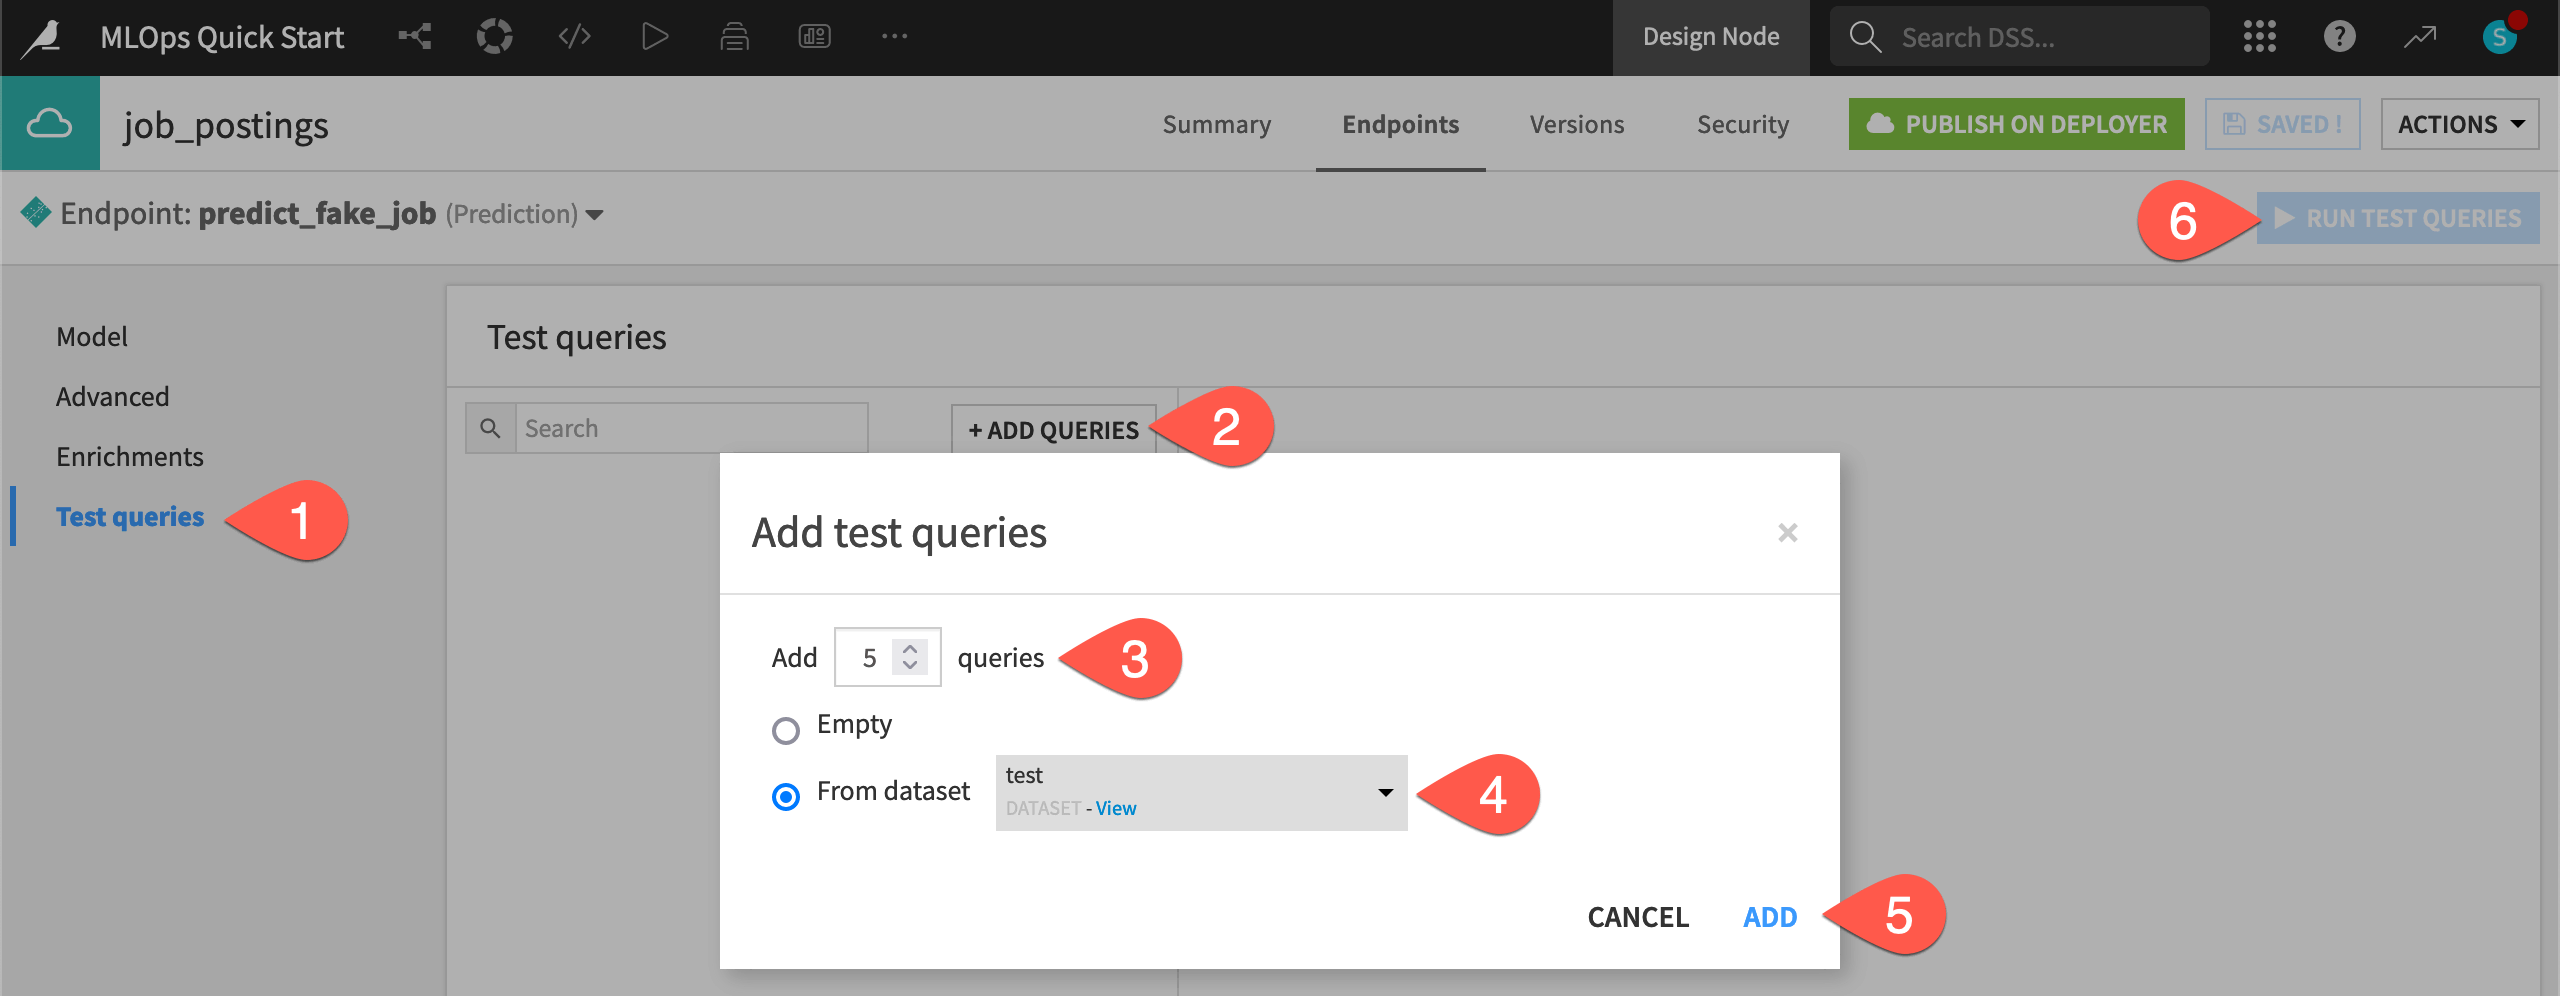Select the From dataset radio option
Screen dimensions: 2560x996
click(786, 796)
